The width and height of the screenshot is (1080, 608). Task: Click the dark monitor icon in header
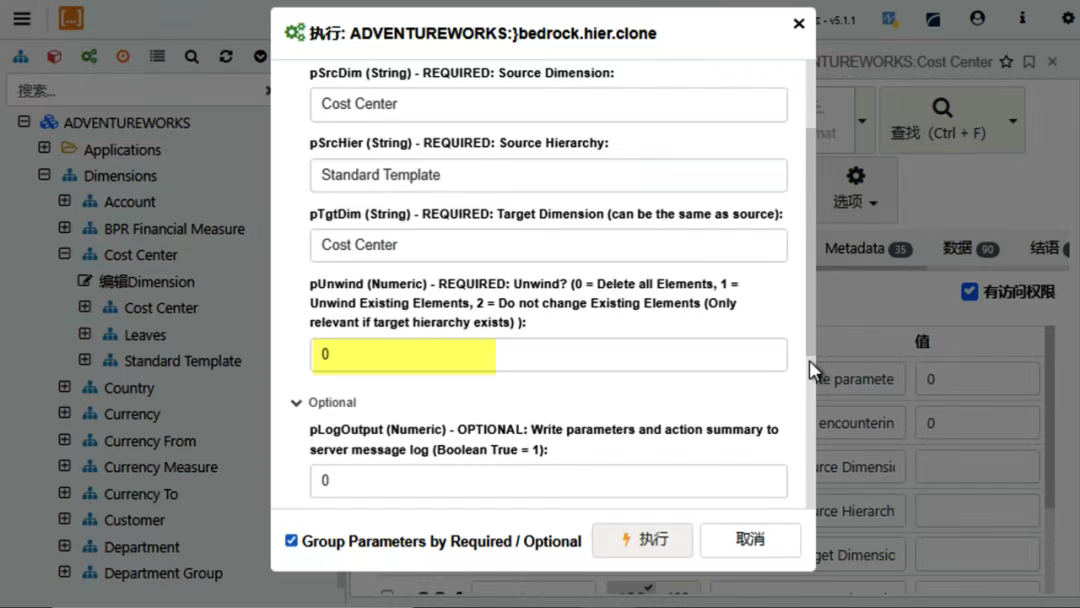click(x=933, y=19)
